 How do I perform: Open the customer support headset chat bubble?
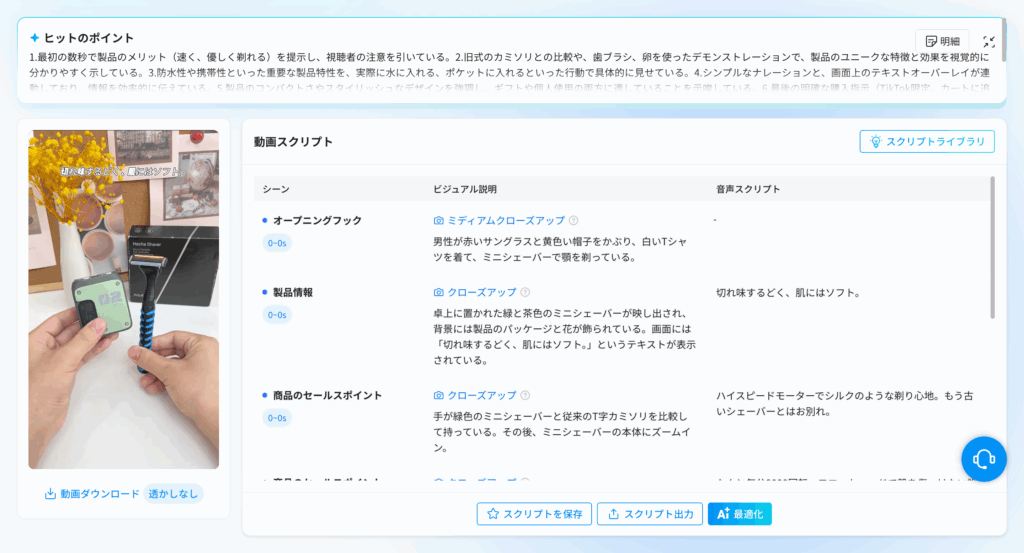point(984,459)
